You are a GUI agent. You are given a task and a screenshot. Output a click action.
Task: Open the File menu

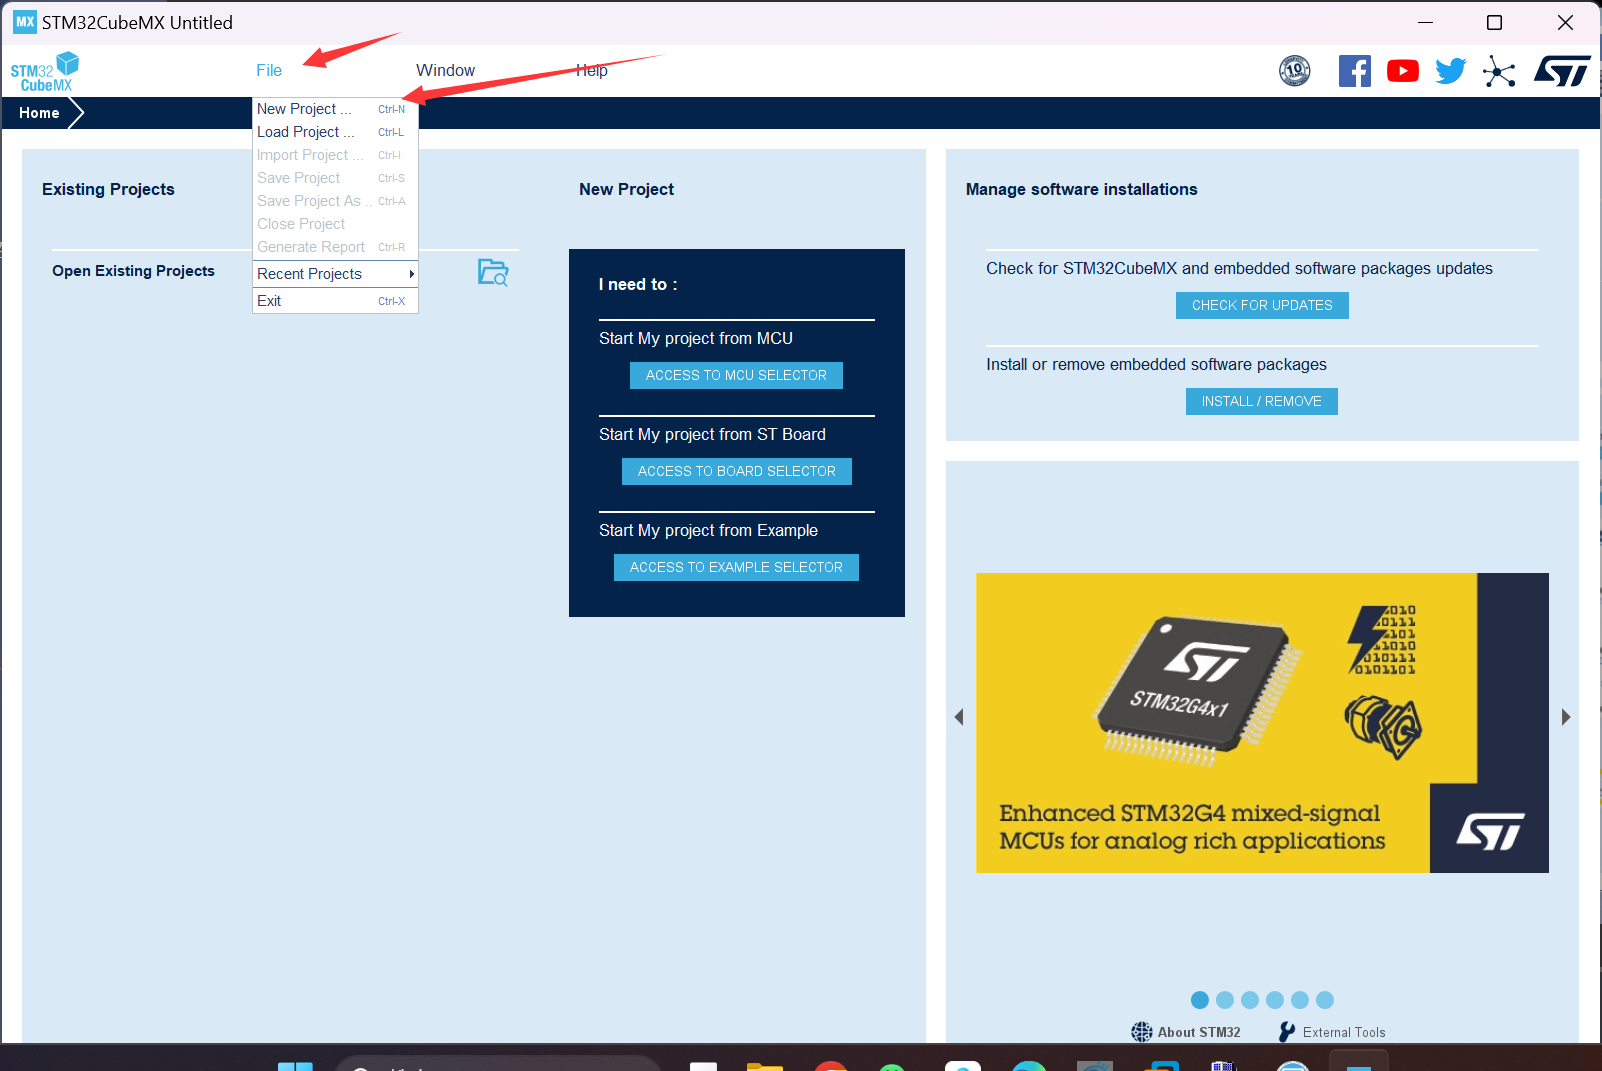point(269,70)
